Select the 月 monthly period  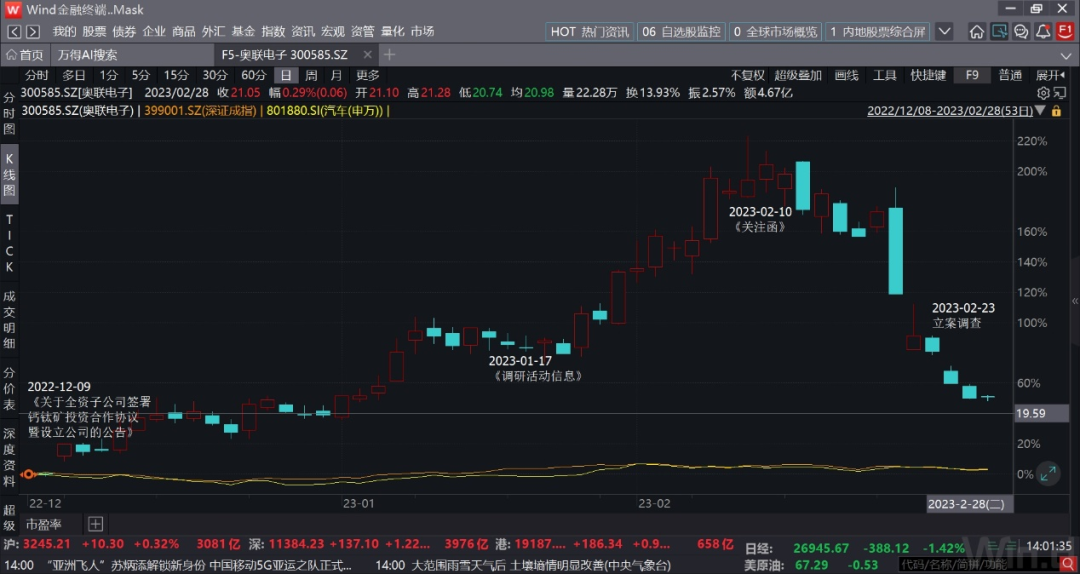coord(335,75)
